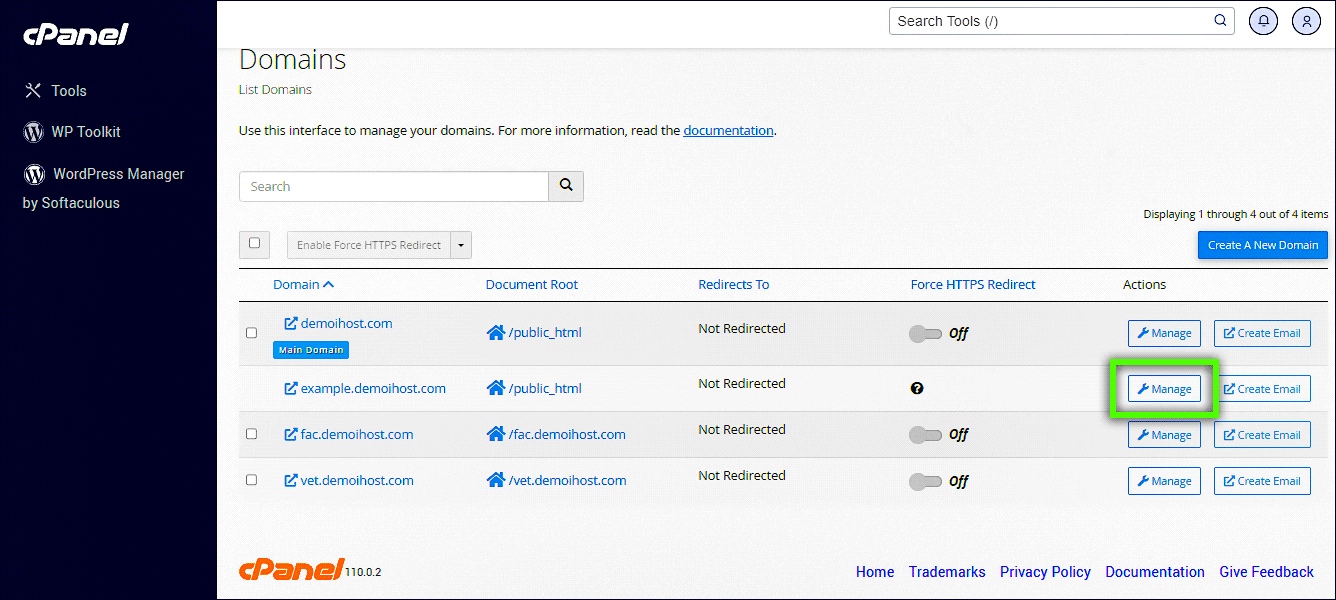Click external link icon next to vet.demoihost.com
The width and height of the screenshot is (1336, 600).
pos(291,480)
